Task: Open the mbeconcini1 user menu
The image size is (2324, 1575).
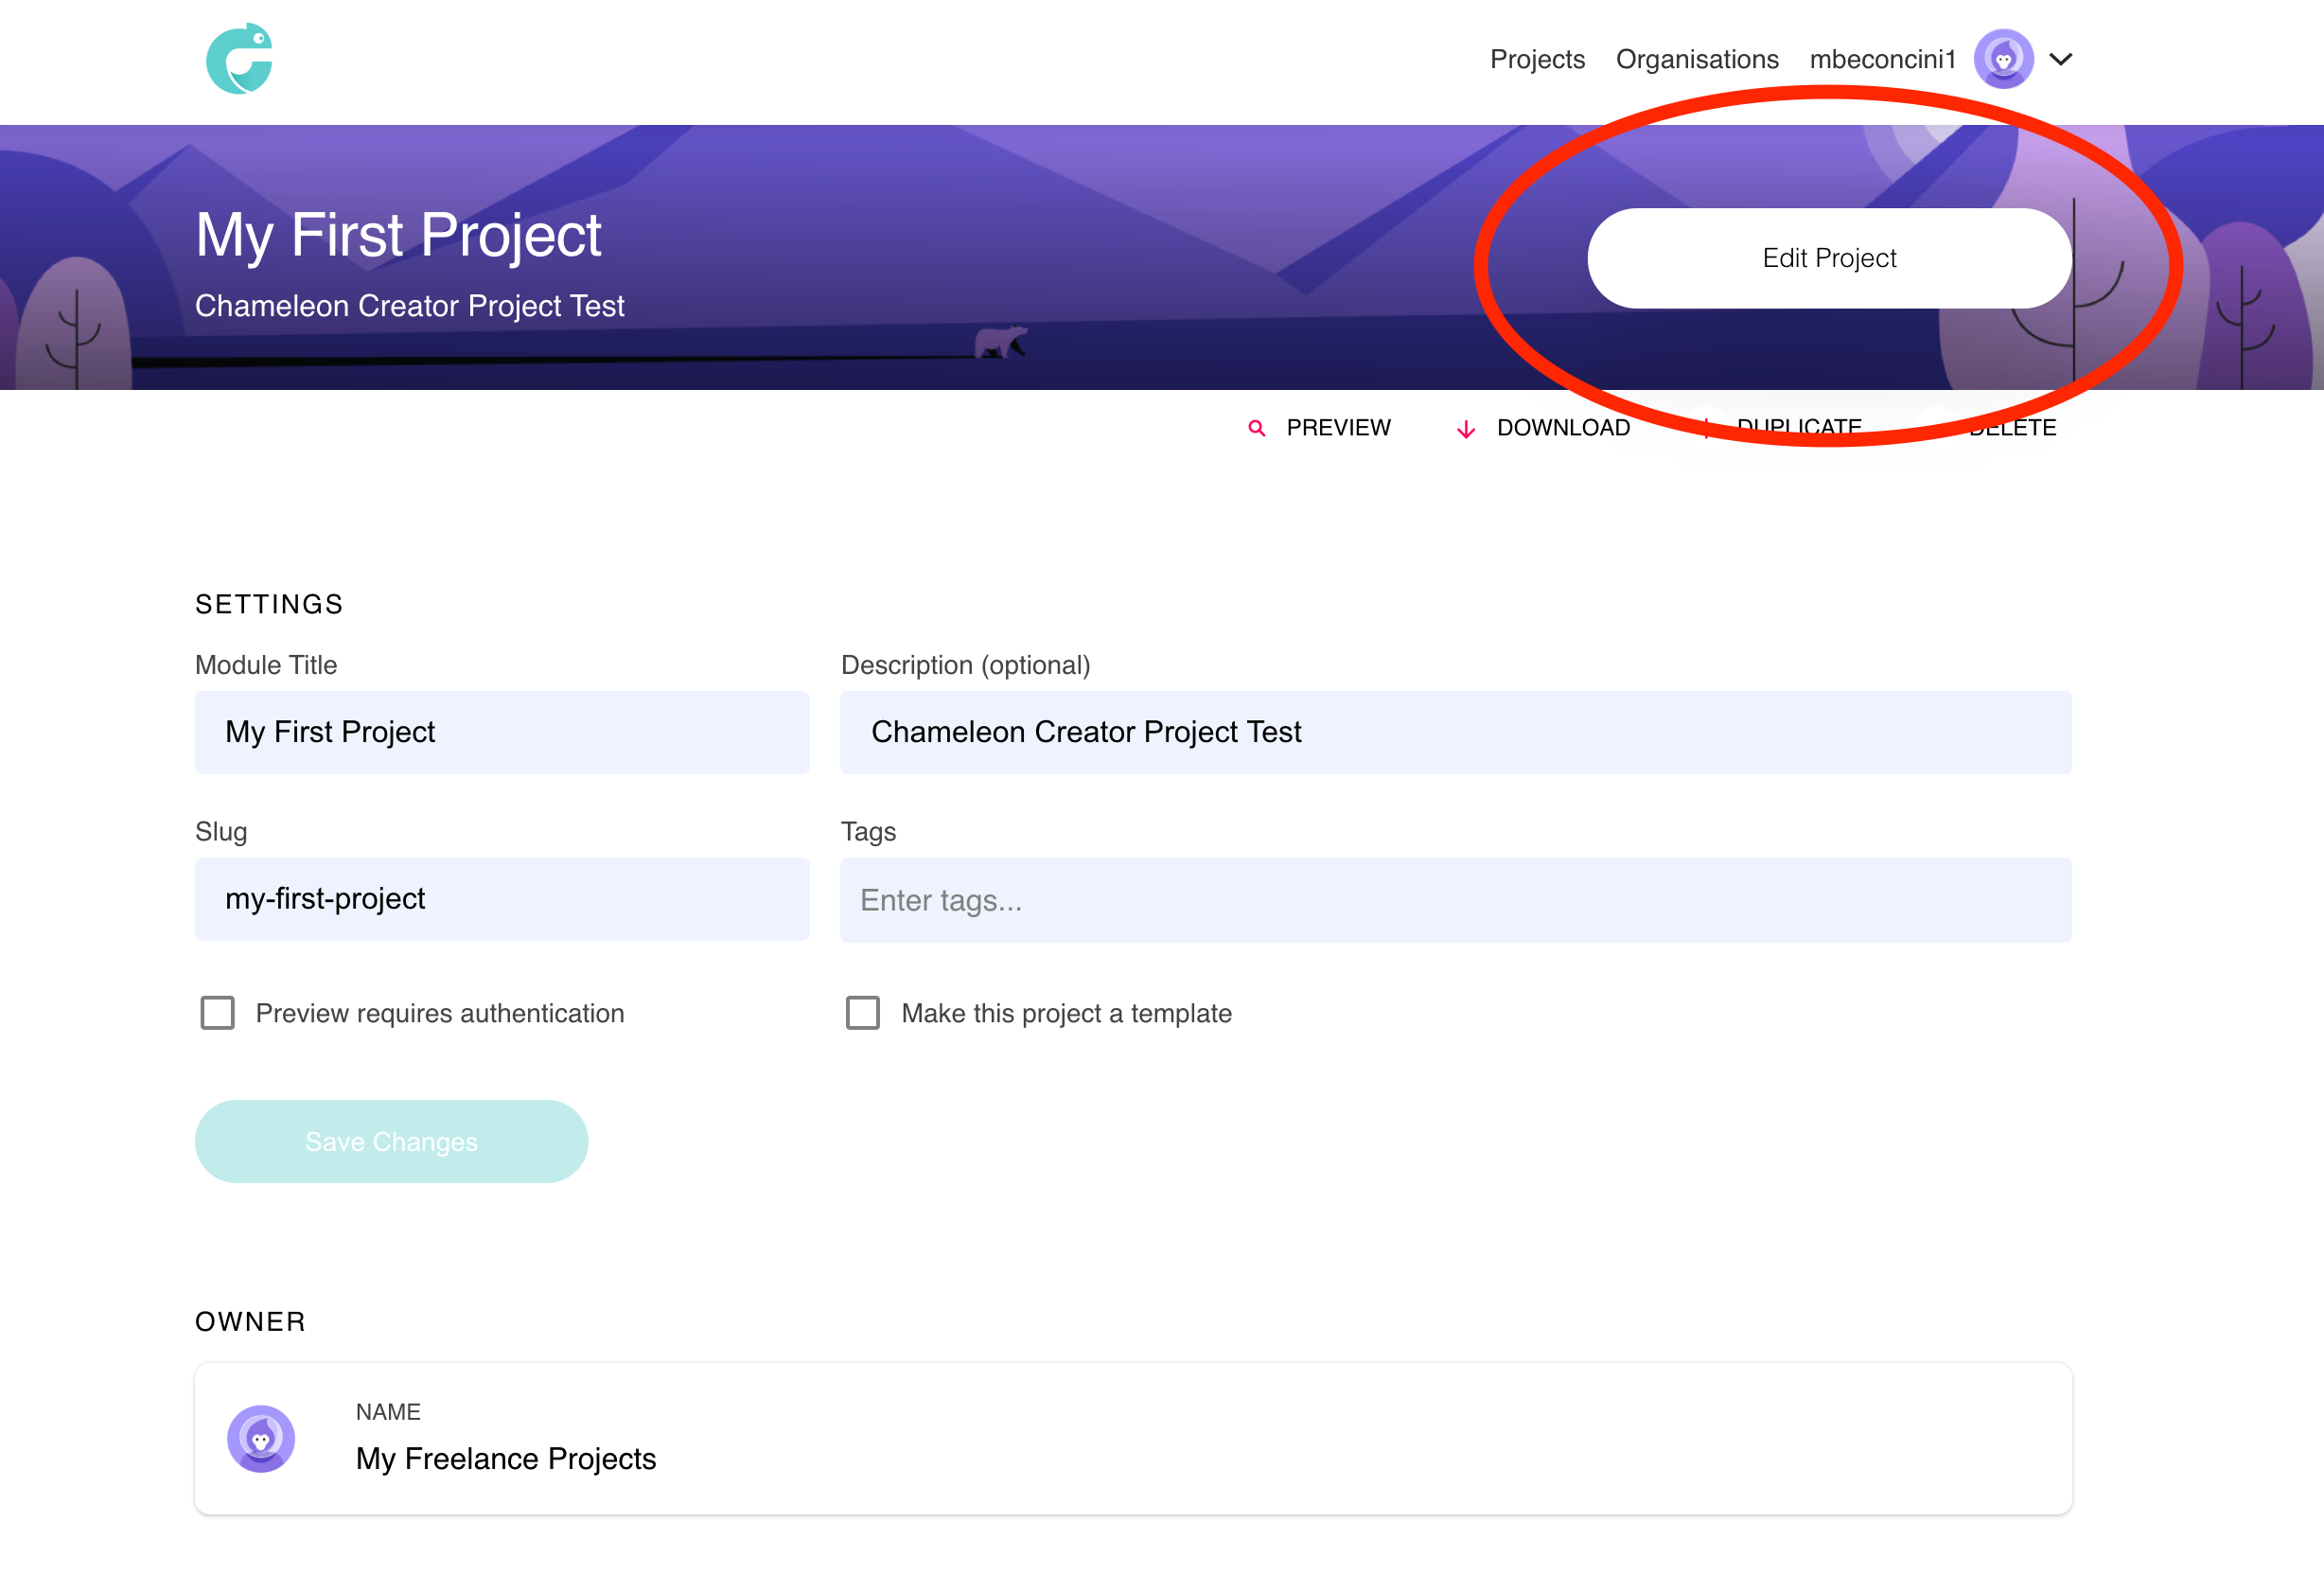Action: tap(1882, 59)
